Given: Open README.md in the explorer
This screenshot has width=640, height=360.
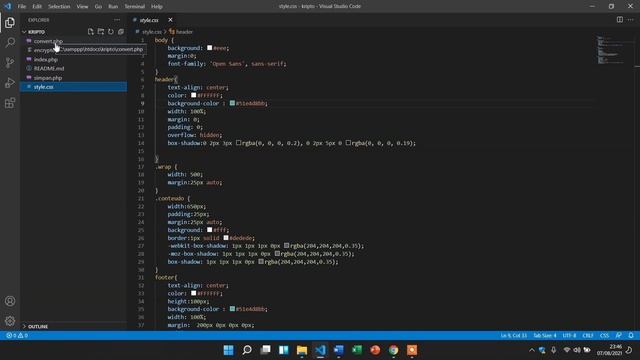Looking at the screenshot, I should 49,69.
